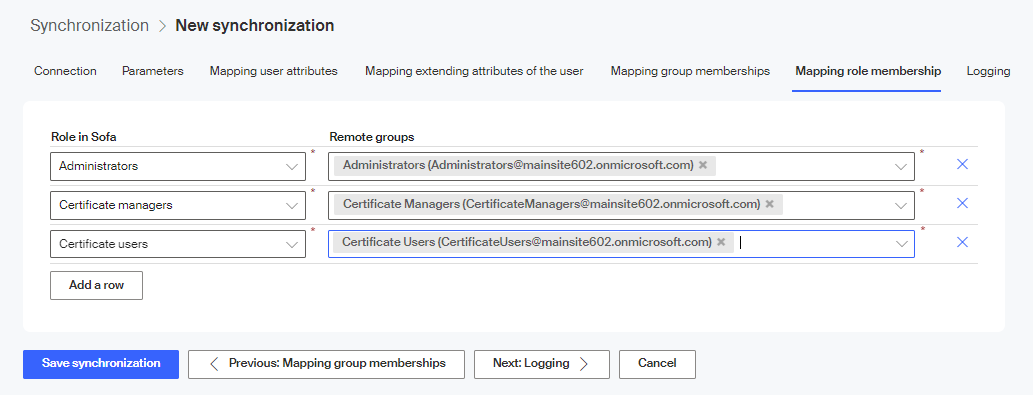This screenshot has height=395, width=1033.
Task: Cancel the new synchronization
Action: tap(657, 364)
